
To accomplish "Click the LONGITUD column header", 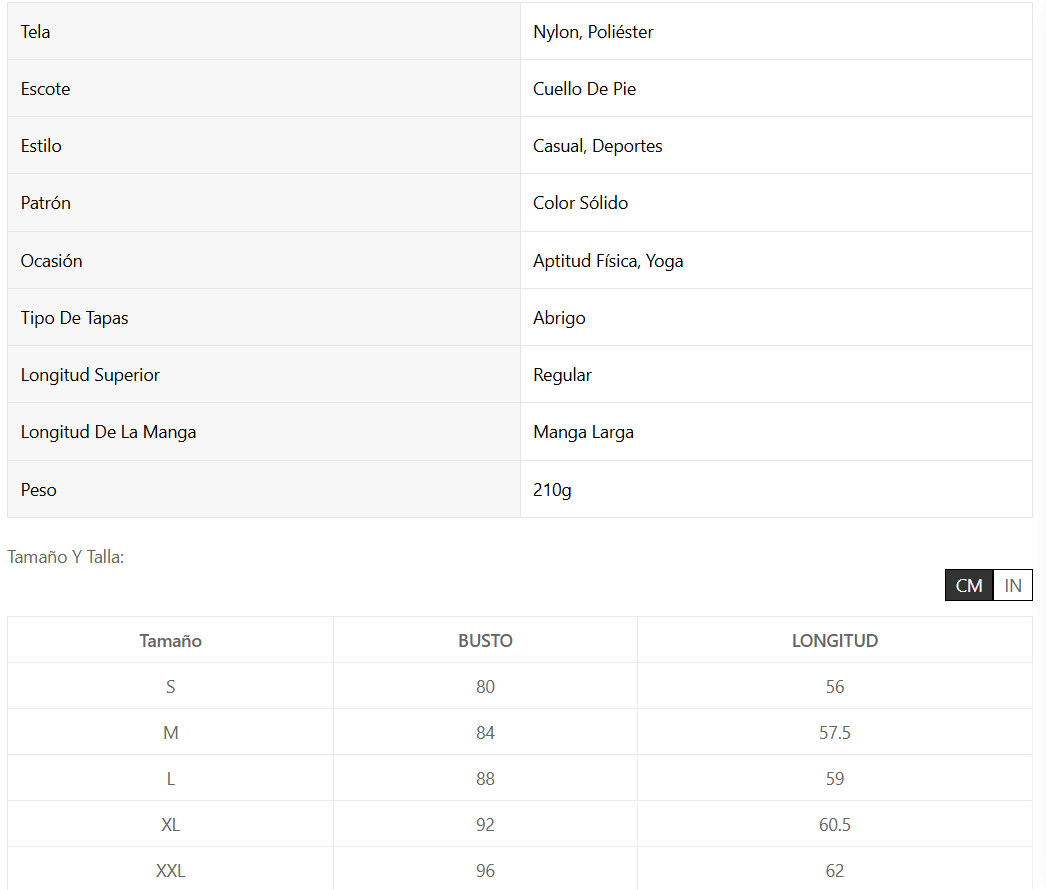I will tap(834, 641).
